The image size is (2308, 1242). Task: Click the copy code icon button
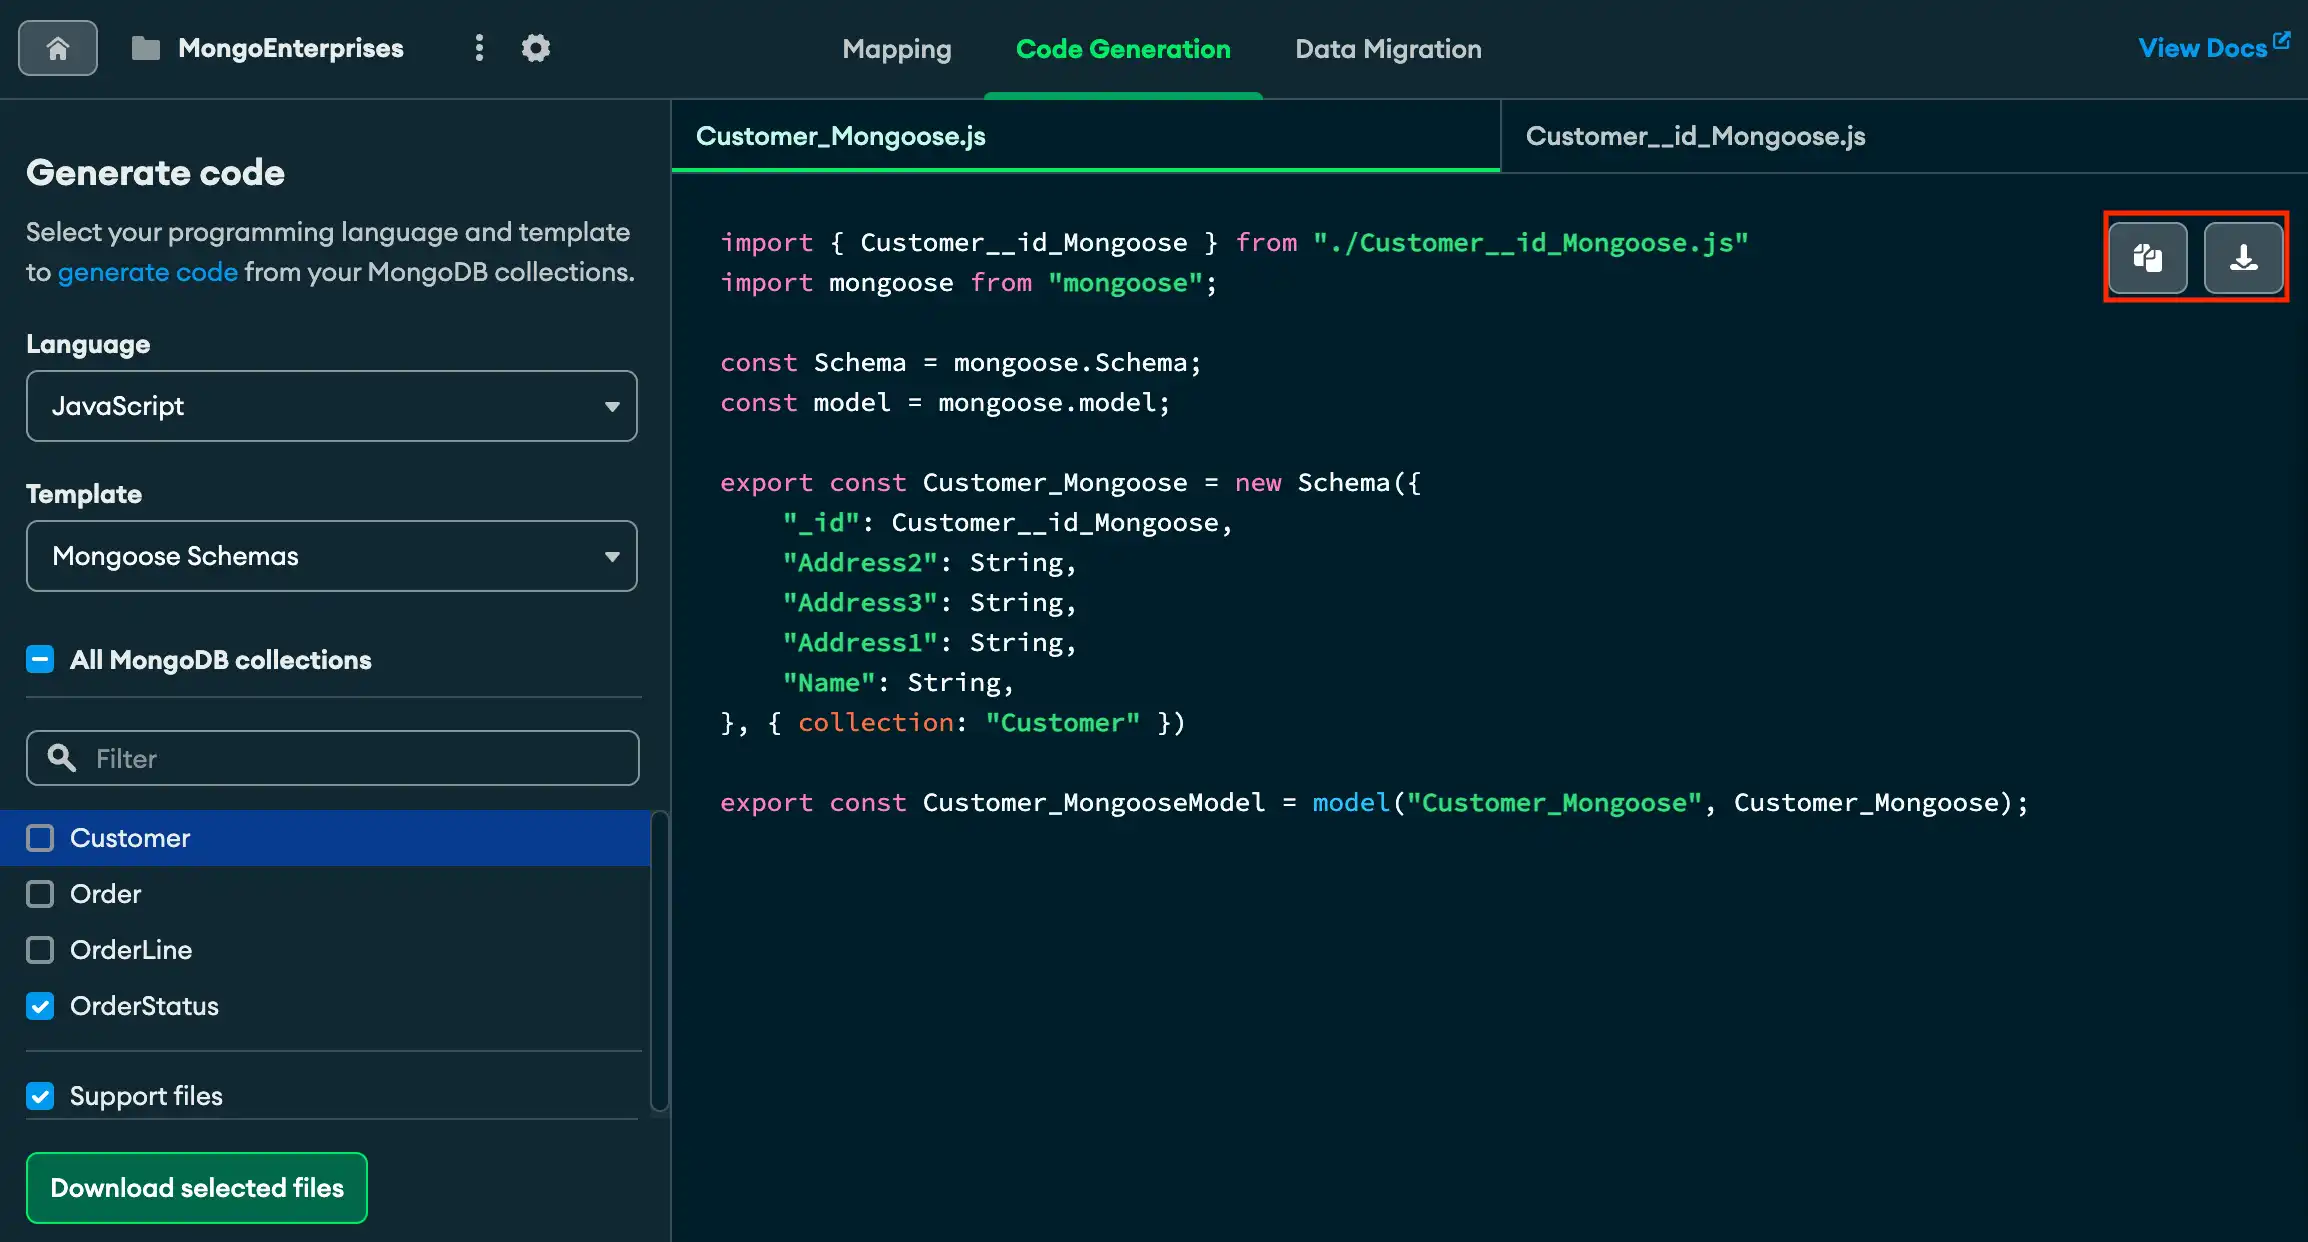[x=2147, y=257]
